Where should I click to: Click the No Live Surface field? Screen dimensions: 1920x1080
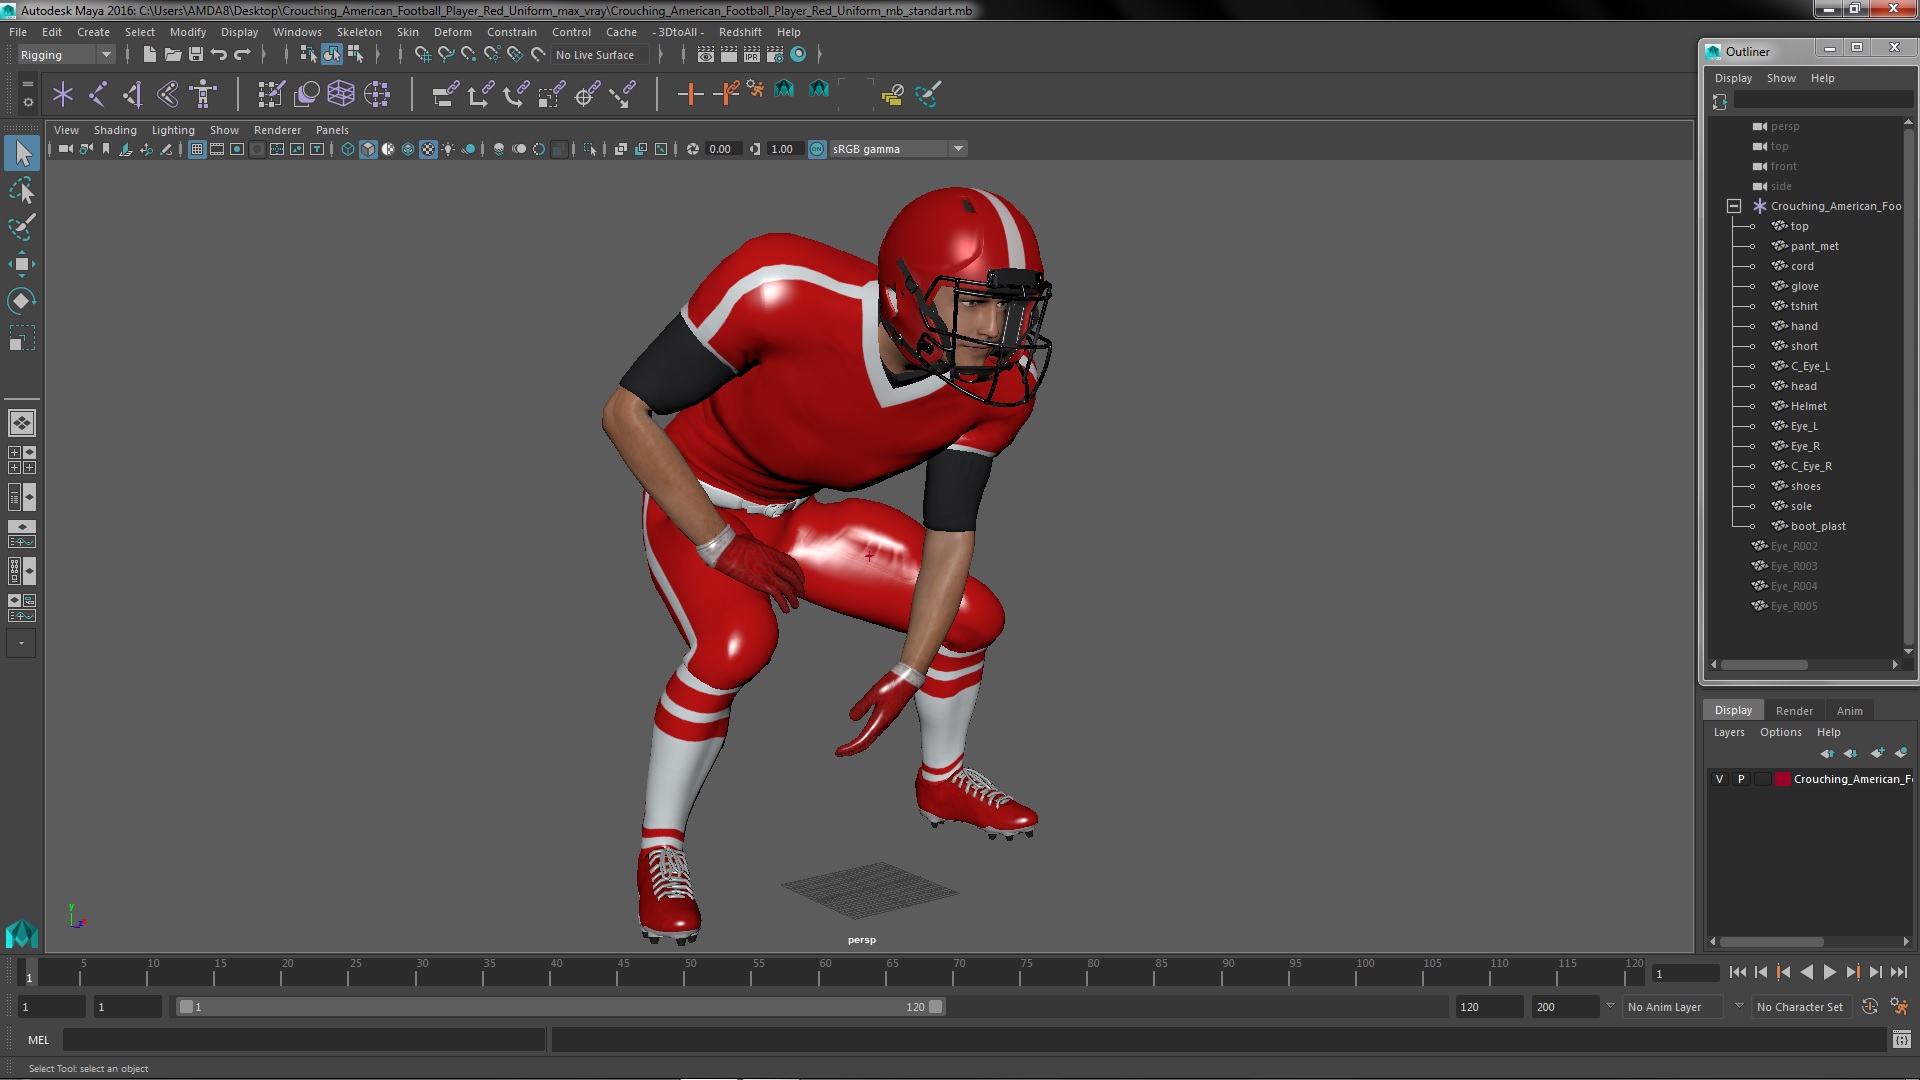[x=601, y=55]
